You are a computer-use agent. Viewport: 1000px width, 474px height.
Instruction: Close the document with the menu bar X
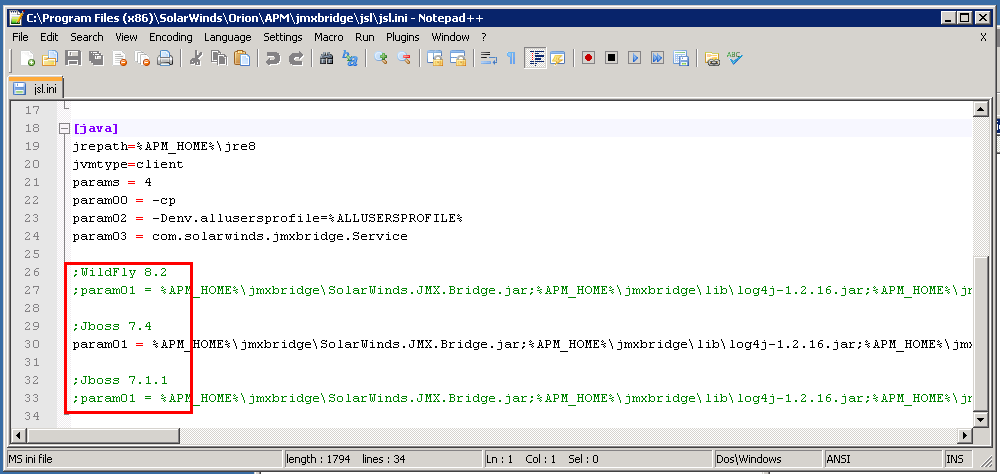[983, 37]
